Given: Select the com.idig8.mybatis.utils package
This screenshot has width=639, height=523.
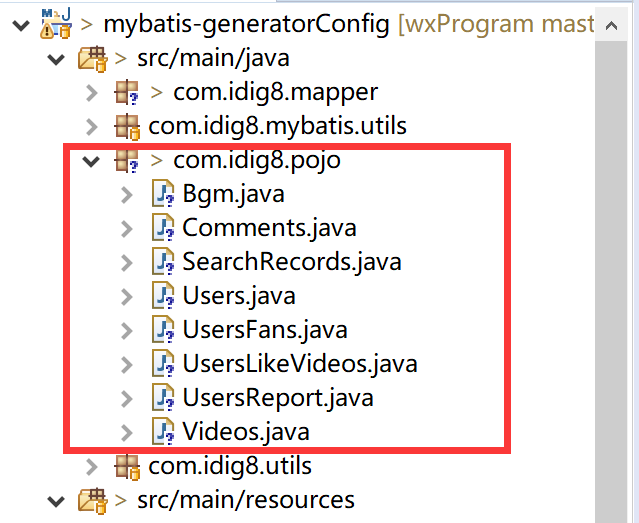Looking at the screenshot, I should tap(277, 127).
